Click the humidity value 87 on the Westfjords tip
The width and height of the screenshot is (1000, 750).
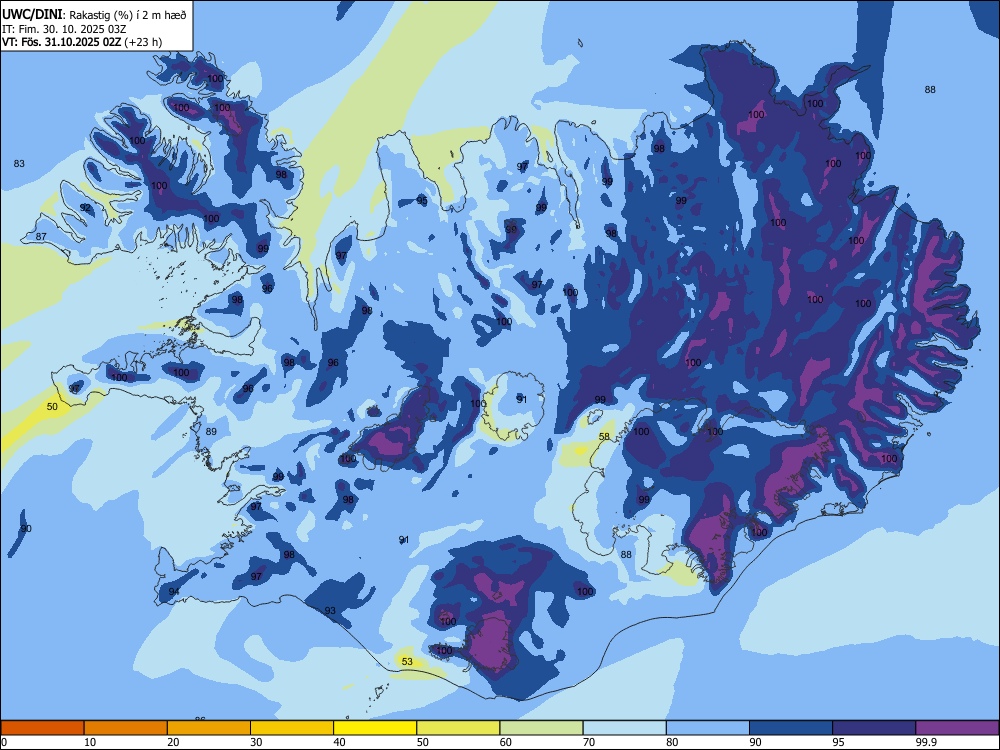tap(41, 237)
